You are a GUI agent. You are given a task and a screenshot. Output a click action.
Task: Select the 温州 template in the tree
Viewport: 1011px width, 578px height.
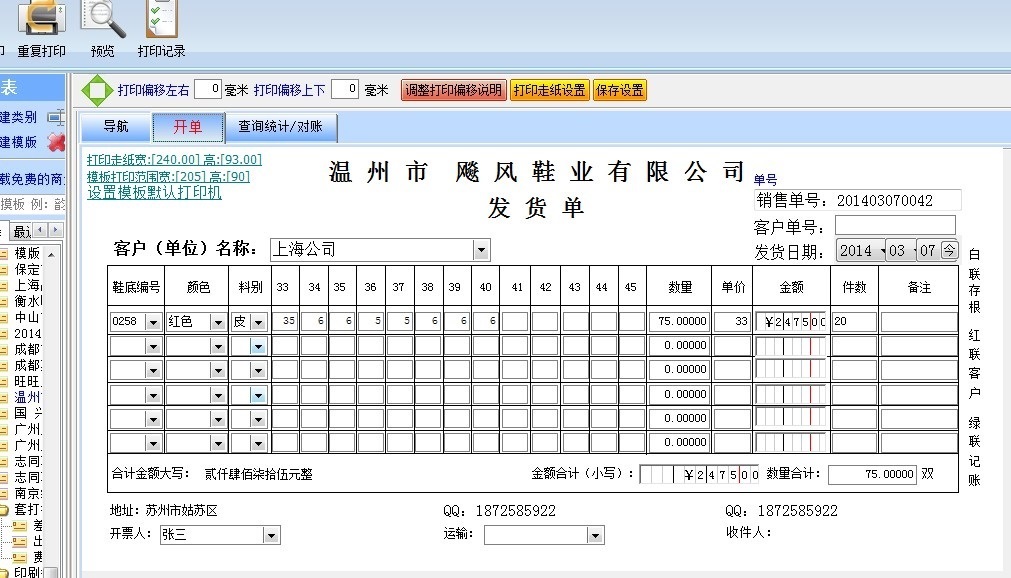pos(28,397)
